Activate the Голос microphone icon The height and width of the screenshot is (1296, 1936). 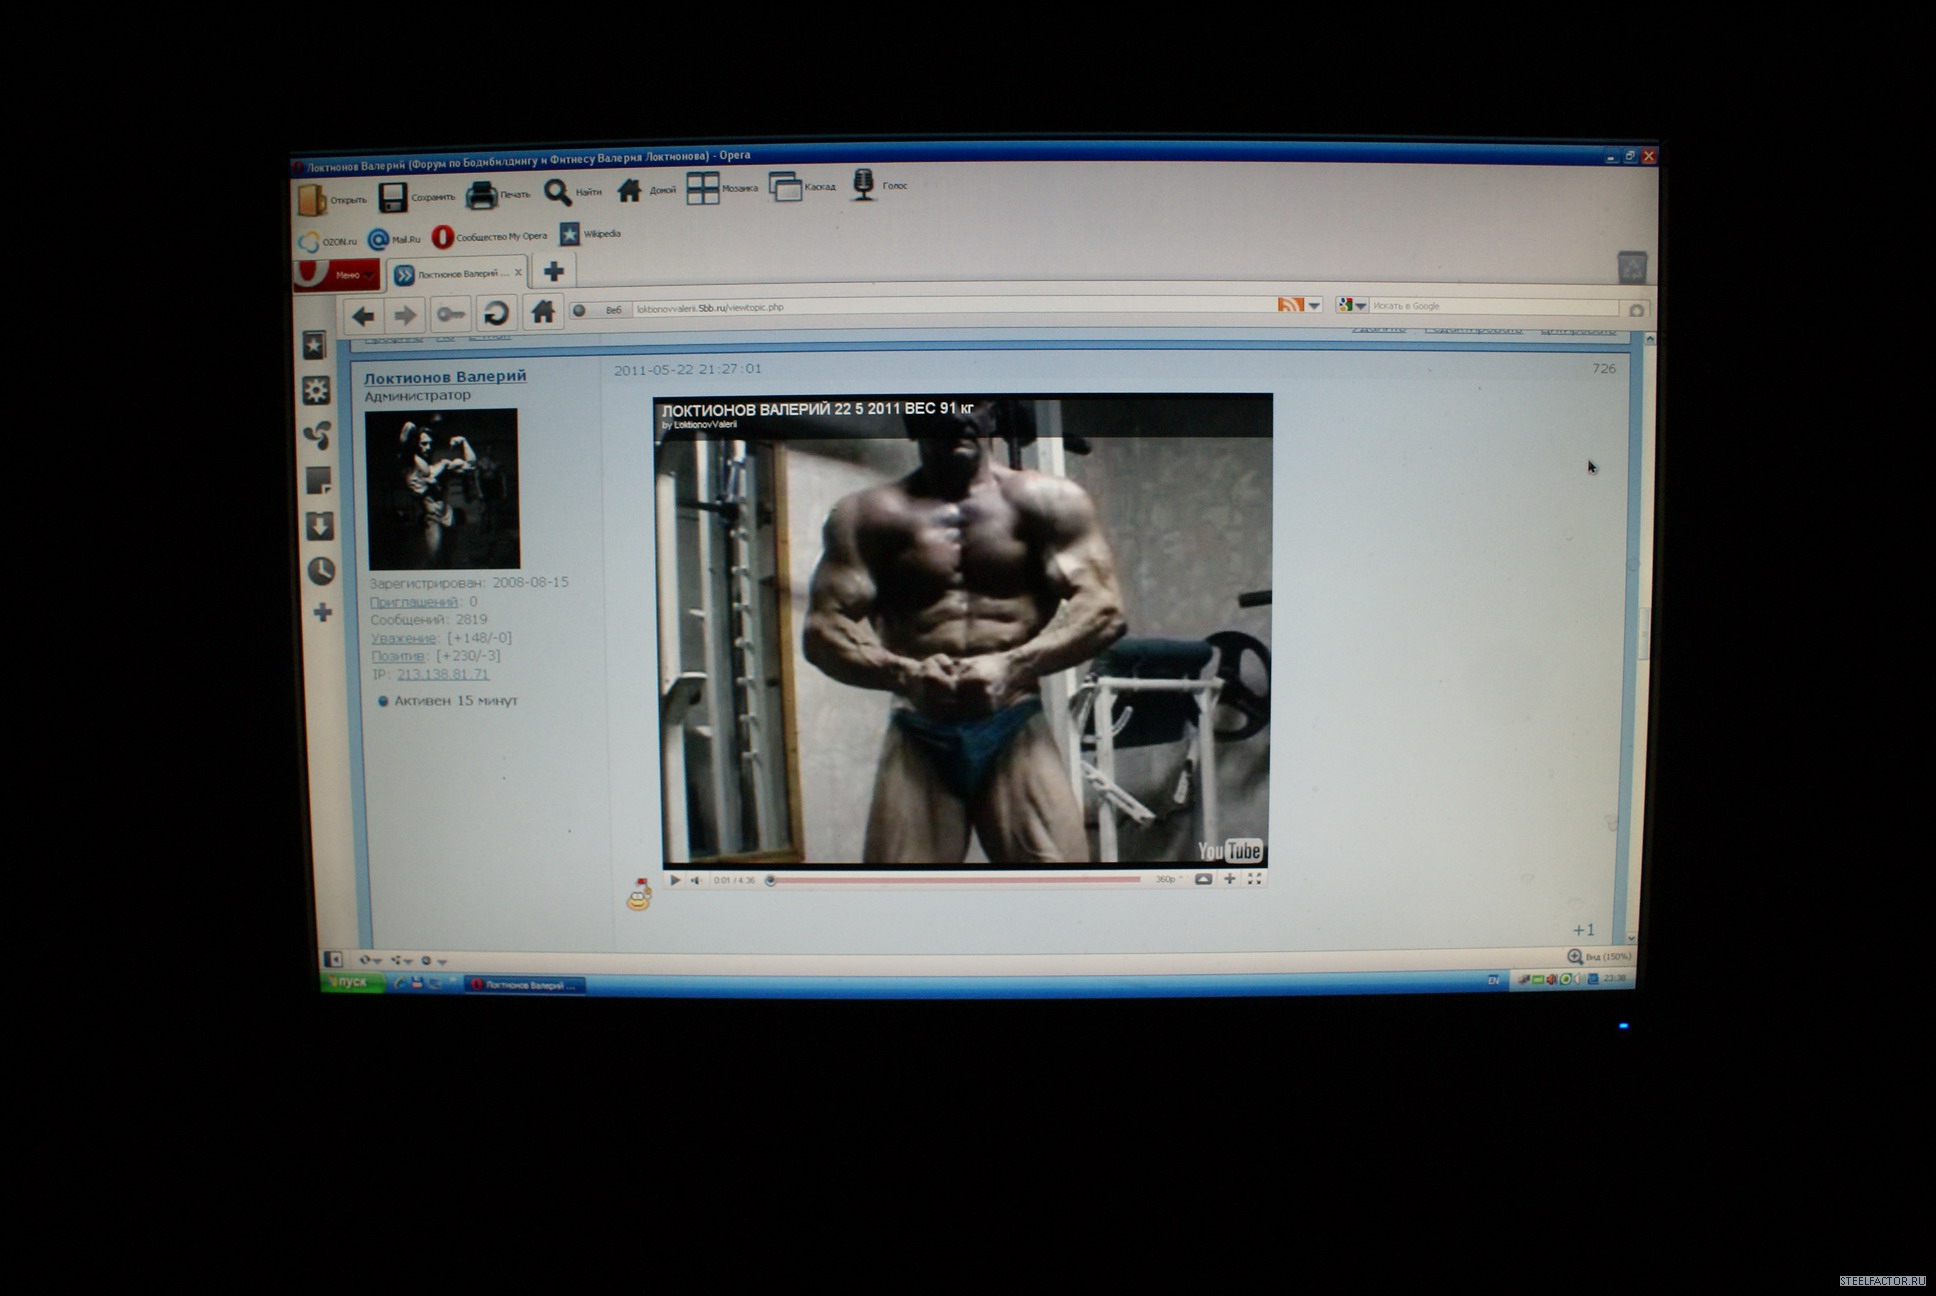[x=863, y=185]
